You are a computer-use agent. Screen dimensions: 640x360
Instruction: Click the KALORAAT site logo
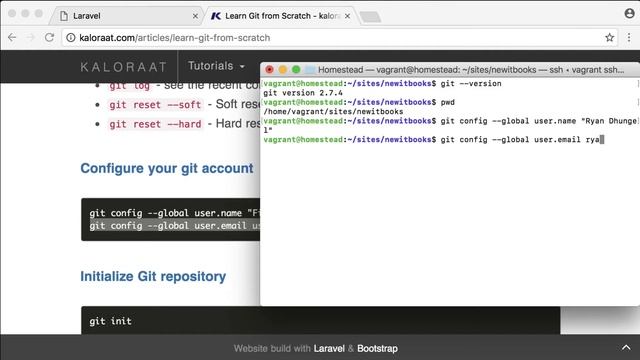pos(124,67)
